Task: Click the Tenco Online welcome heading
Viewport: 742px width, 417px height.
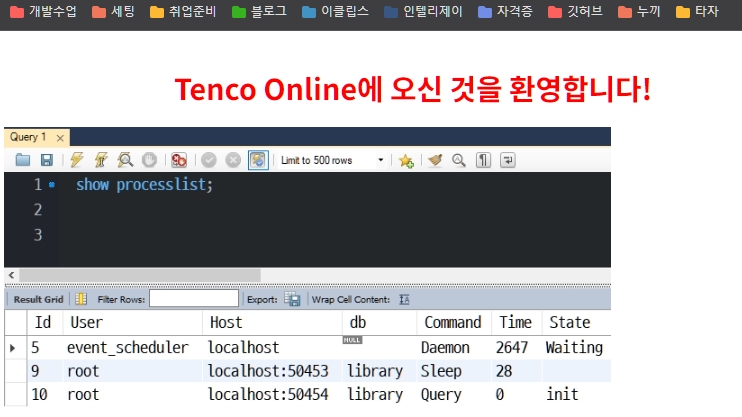Action: pos(413,89)
